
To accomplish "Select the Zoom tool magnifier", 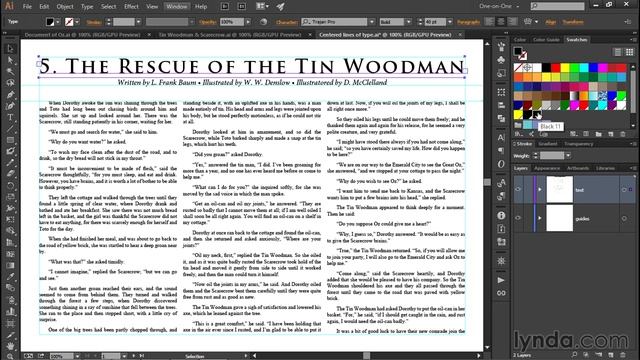I will click(10, 356).
